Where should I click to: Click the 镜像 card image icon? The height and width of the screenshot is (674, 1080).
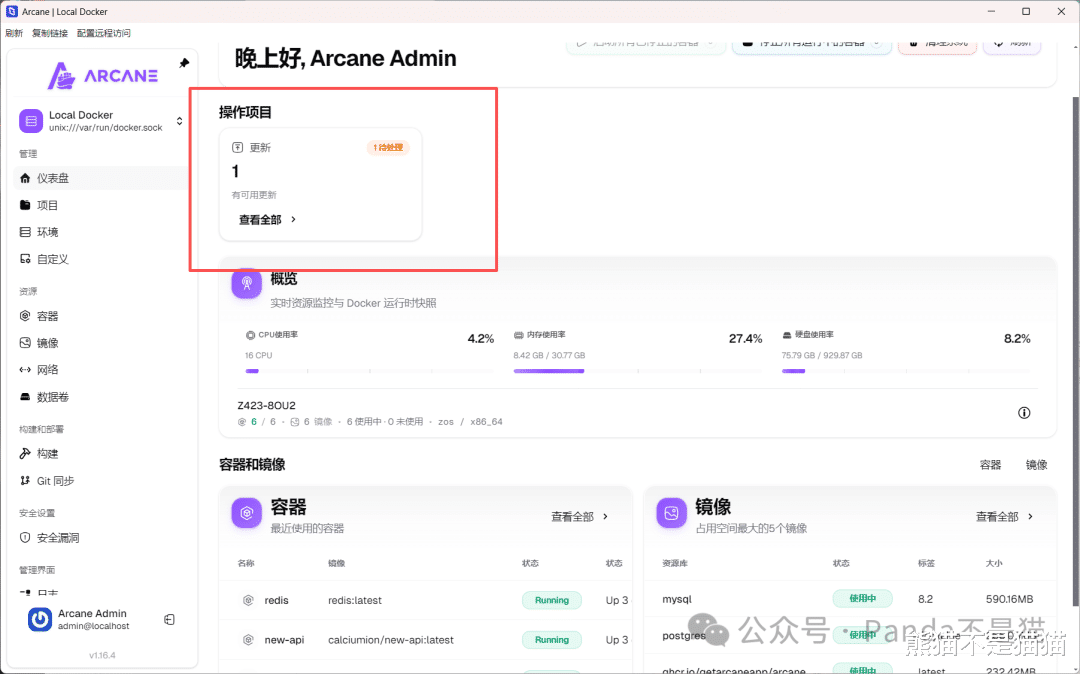672,513
